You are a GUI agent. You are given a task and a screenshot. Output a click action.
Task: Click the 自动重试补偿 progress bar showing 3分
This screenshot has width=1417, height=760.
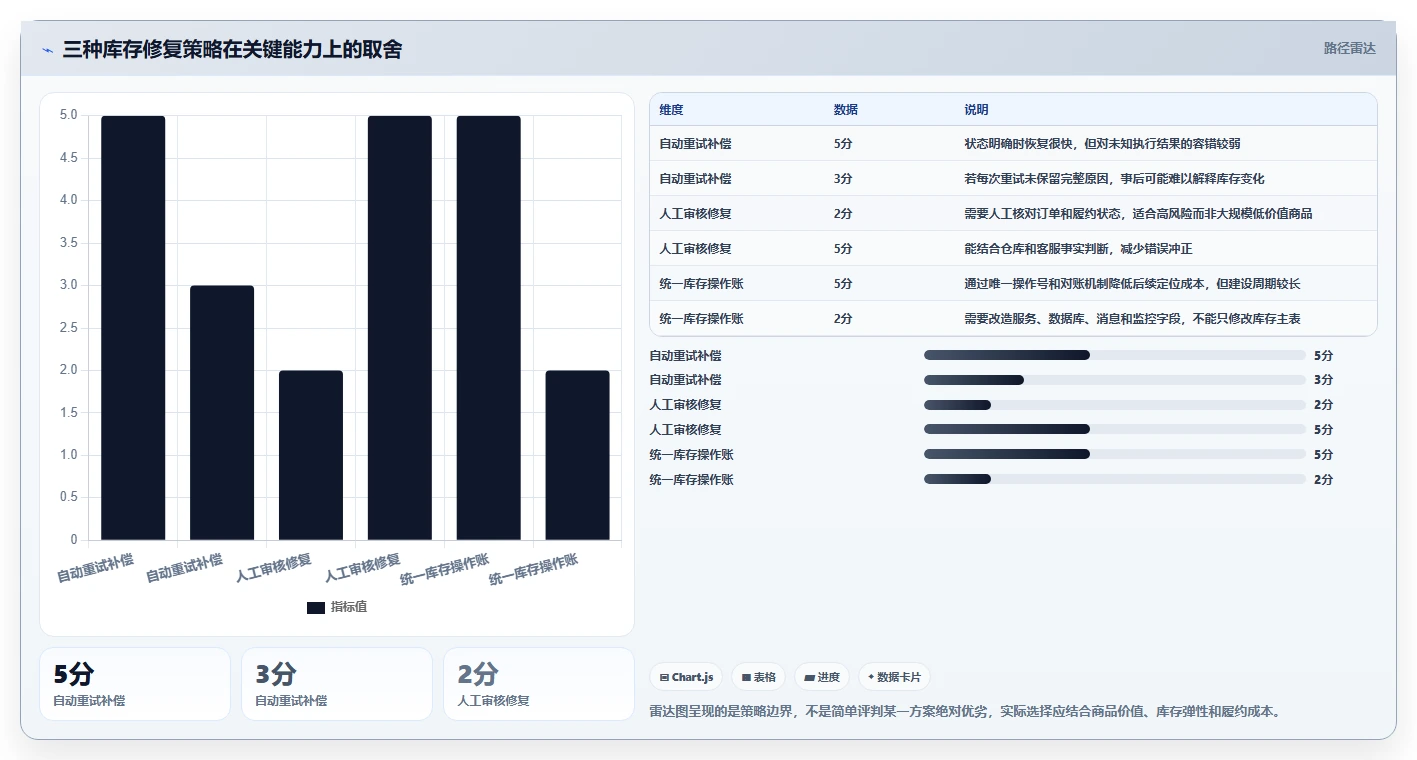1115,380
